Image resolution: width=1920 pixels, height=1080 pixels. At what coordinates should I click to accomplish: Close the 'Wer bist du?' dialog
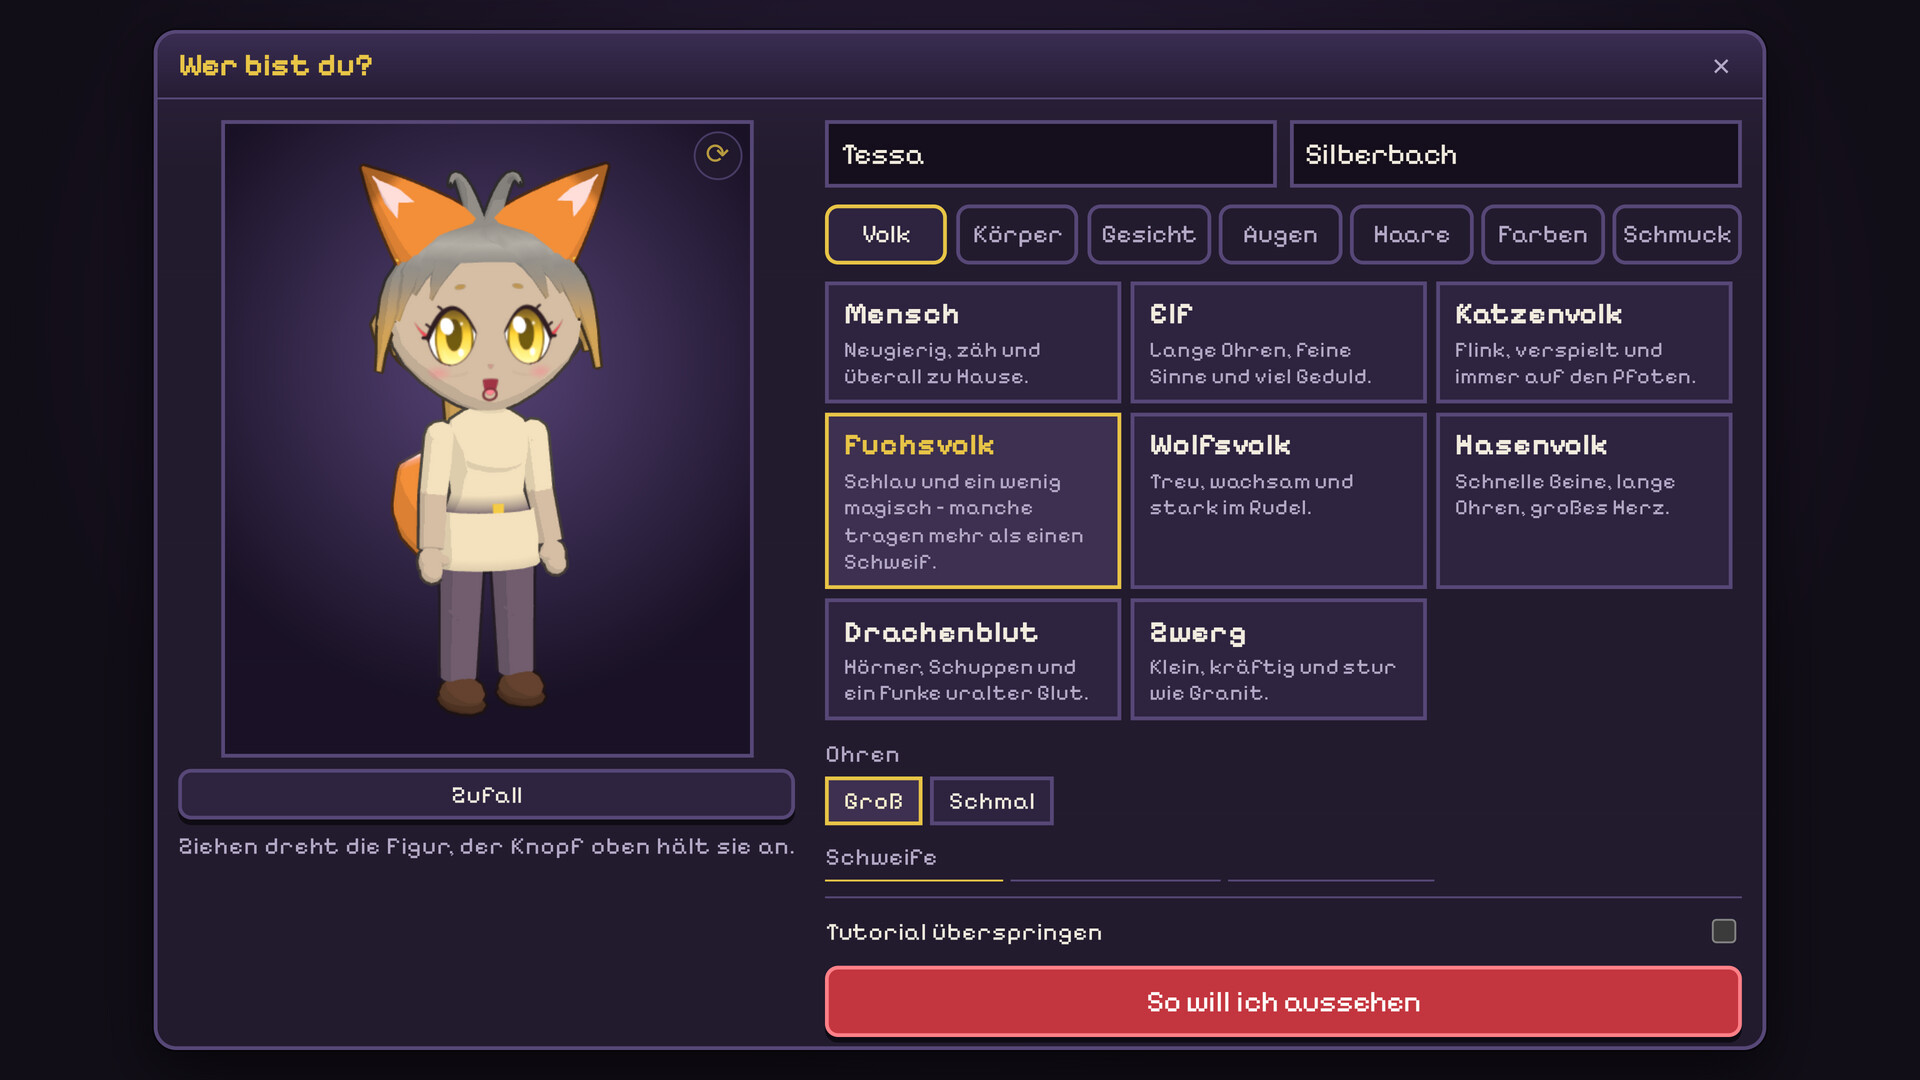pyautogui.click(x=1720, y=66)
